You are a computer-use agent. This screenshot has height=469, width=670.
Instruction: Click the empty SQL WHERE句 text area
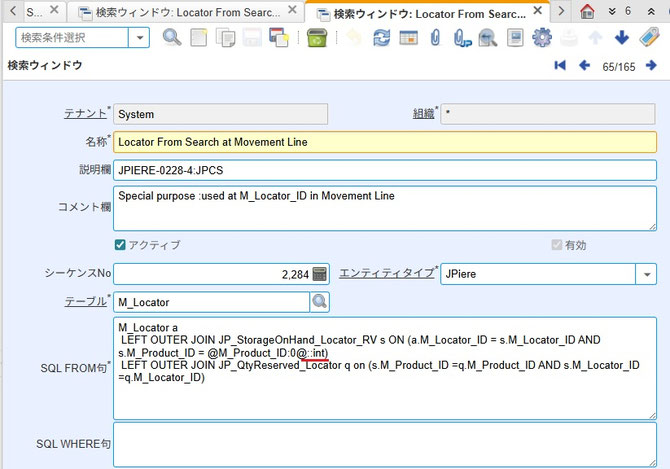tap(385, 444)
